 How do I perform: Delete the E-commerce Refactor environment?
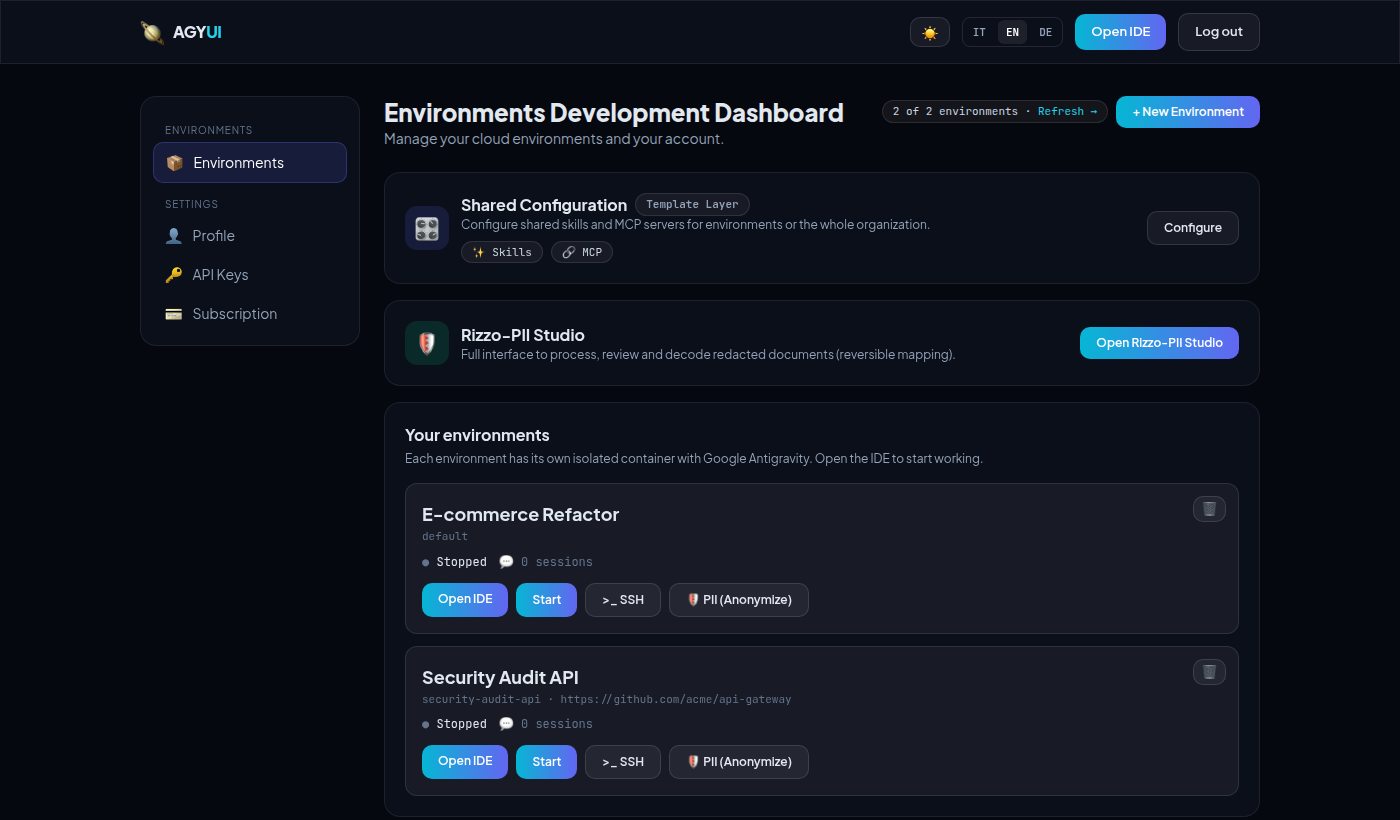tap(1209, 509)
